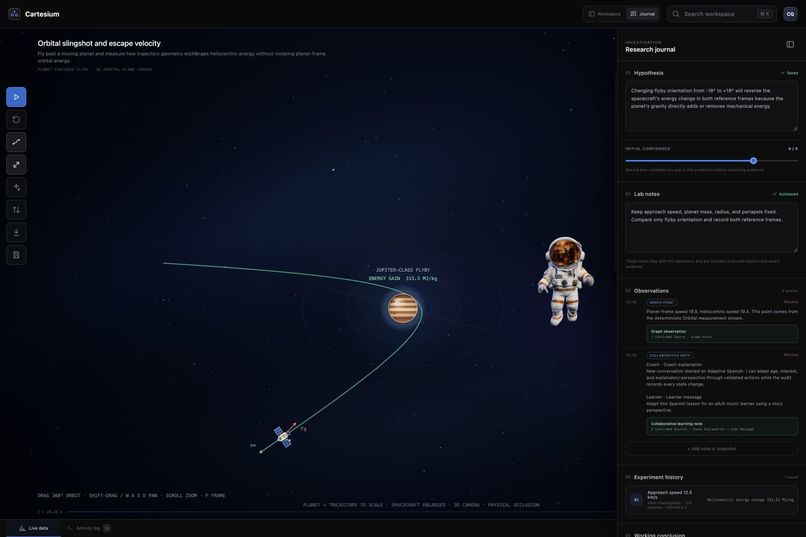Screen dimensions: 806x537
Task: Adjust the initial confidence slider handle
Action: pyautogui.click(x=753, y=161)
